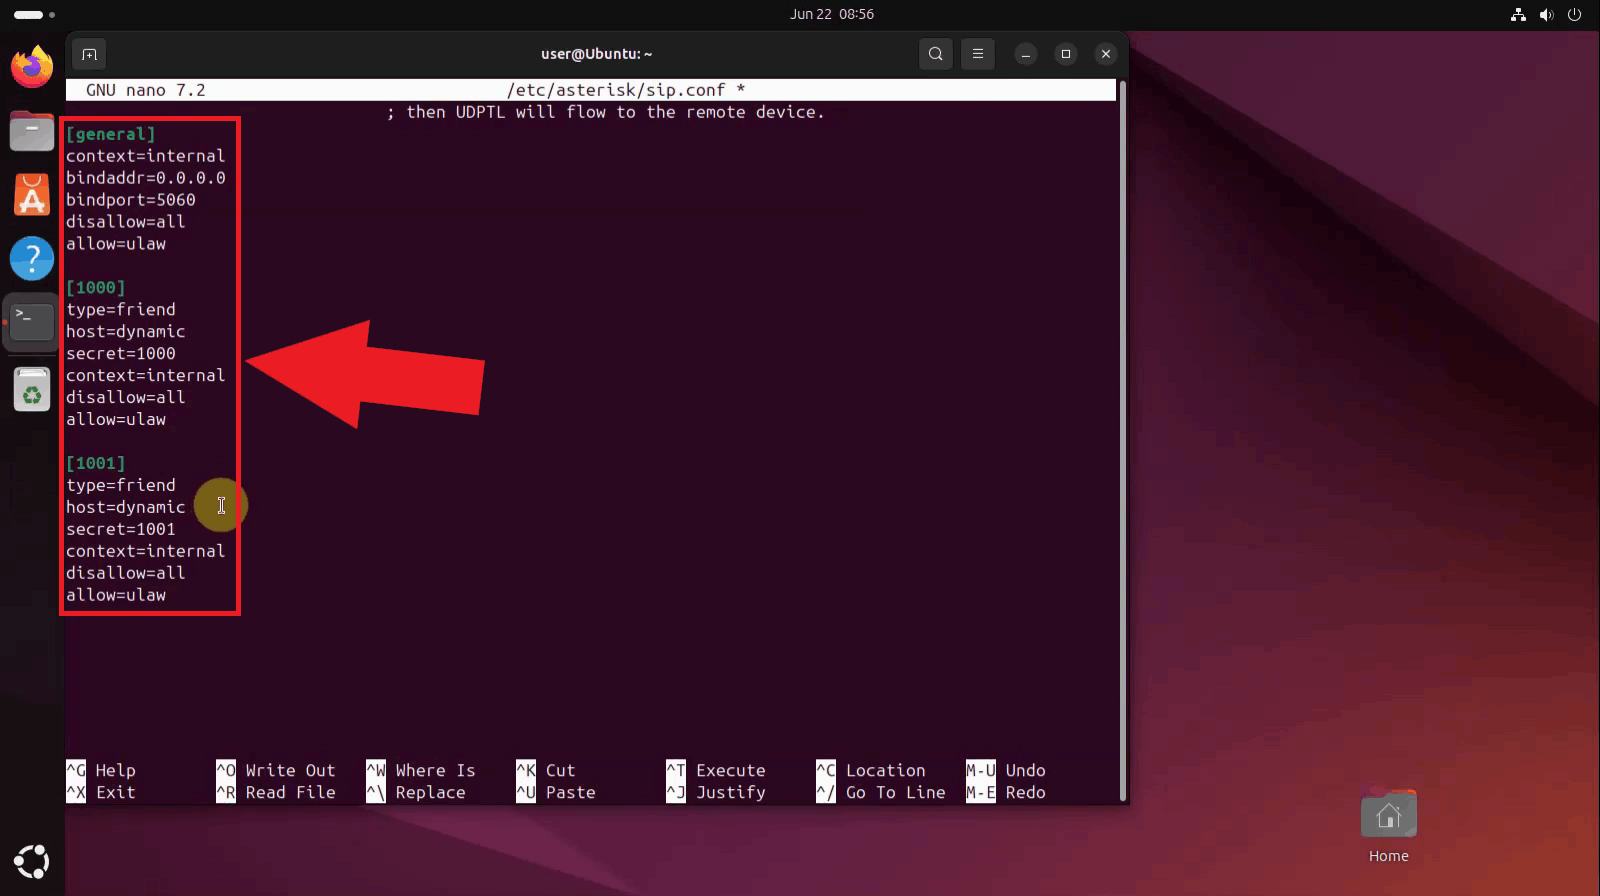Open Firefox from the dock

(32, 67)
